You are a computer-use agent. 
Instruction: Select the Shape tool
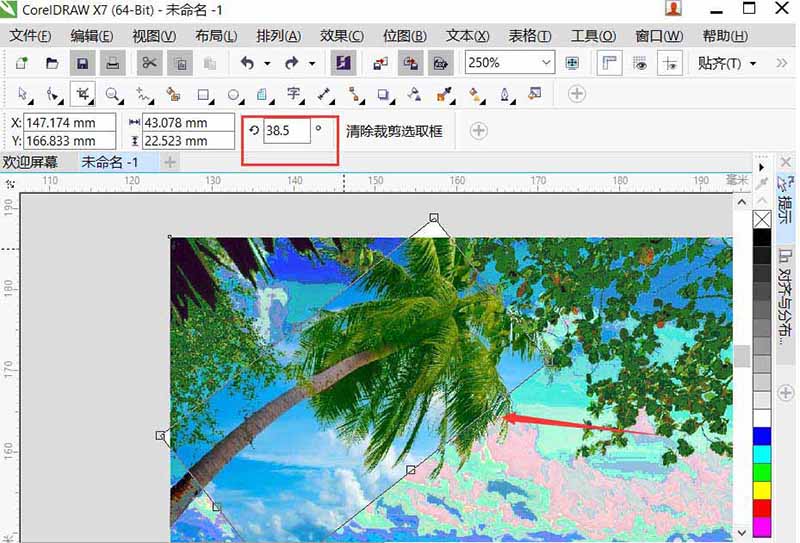(53, 94)
